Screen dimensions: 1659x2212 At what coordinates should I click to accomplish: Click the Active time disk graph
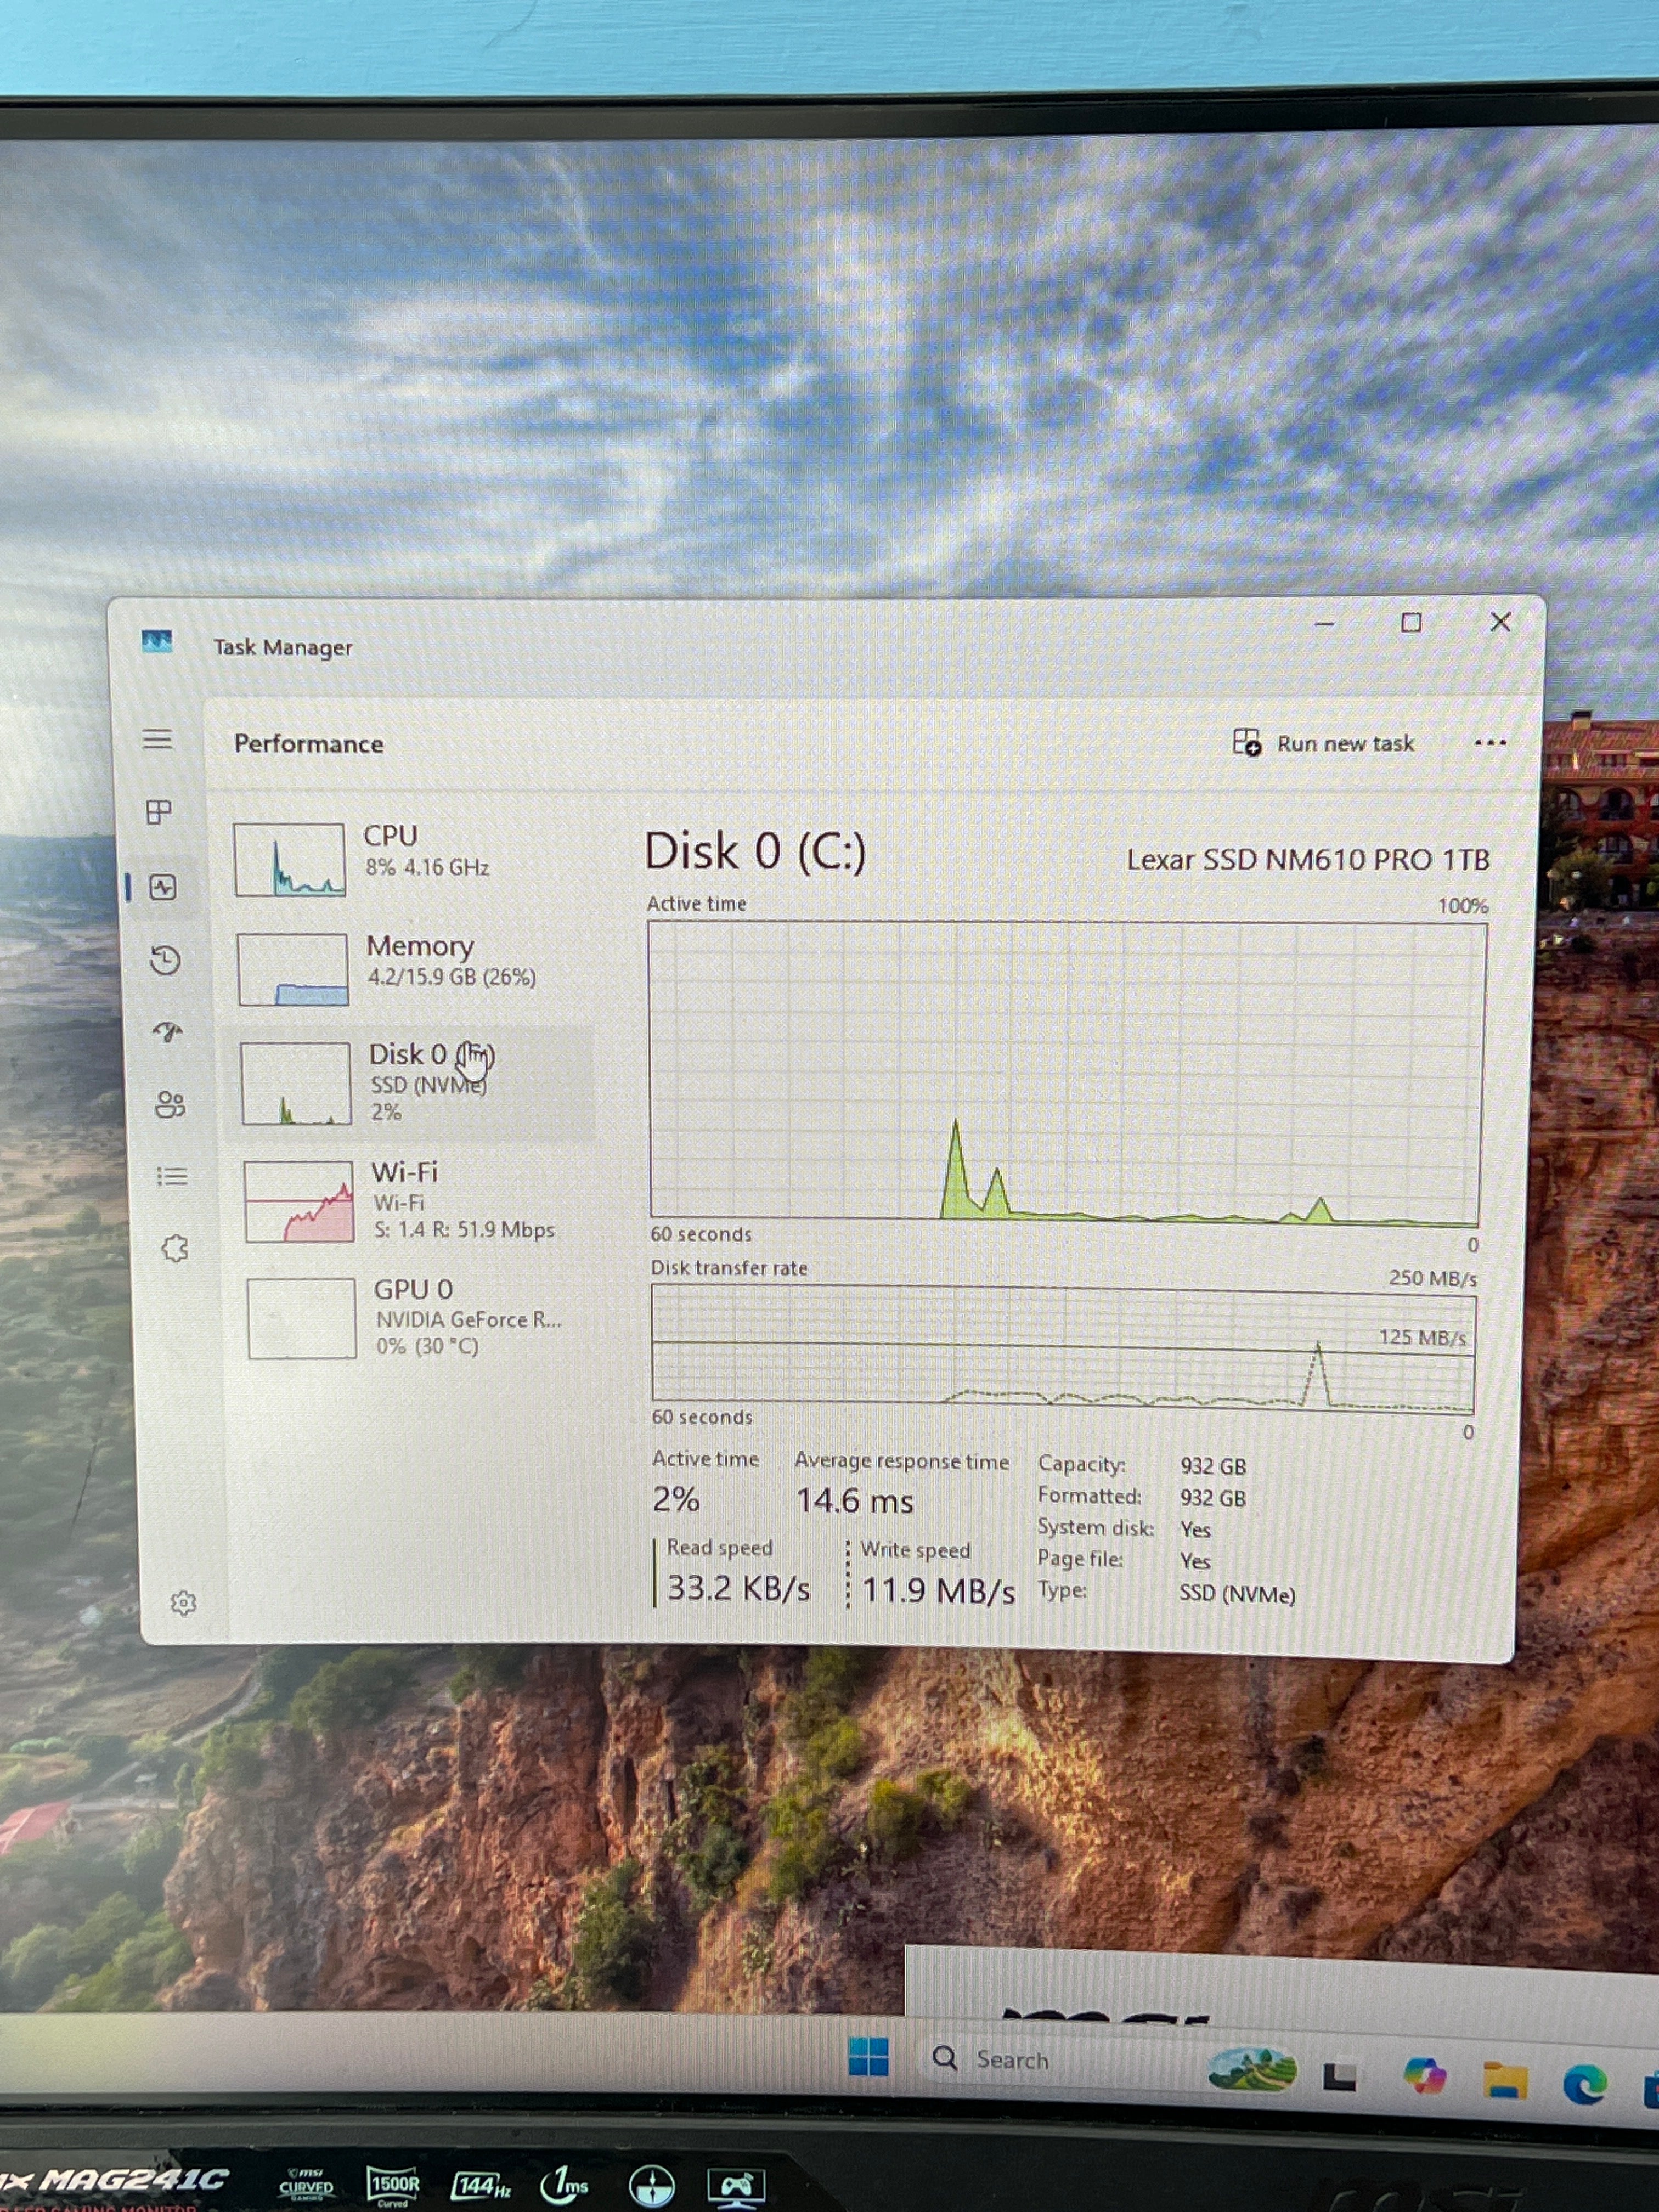pyautogui.click(x=1066, y=1073)
